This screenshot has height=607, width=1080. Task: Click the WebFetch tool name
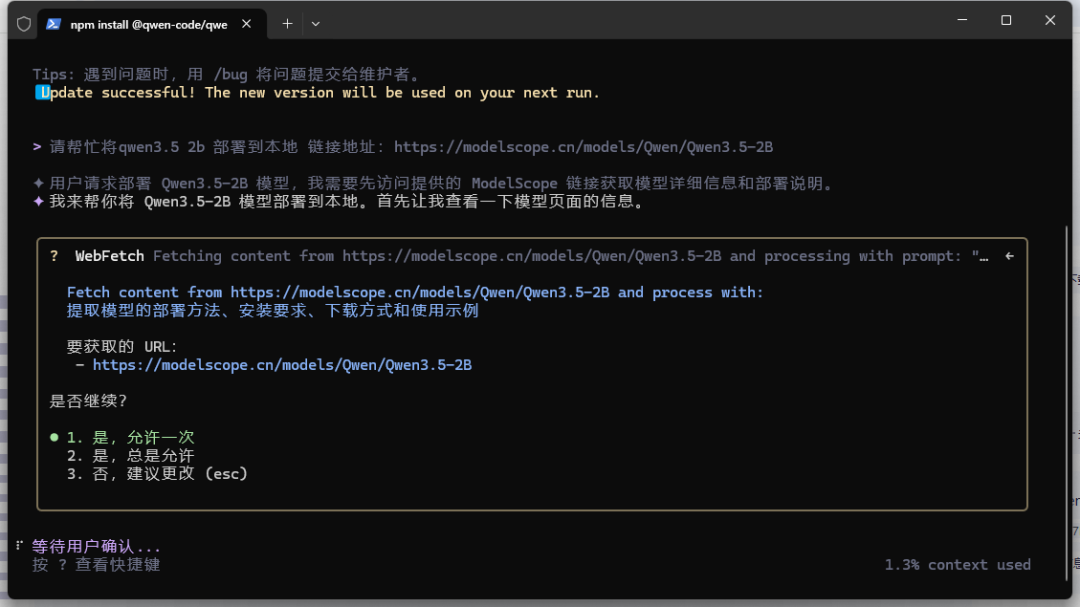coord(110,256)
